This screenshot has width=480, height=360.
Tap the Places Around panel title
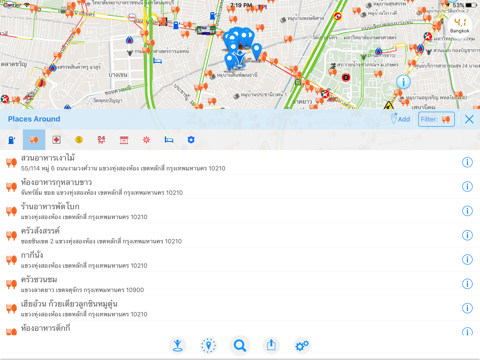pyautogui.click(x=34, y=119)
